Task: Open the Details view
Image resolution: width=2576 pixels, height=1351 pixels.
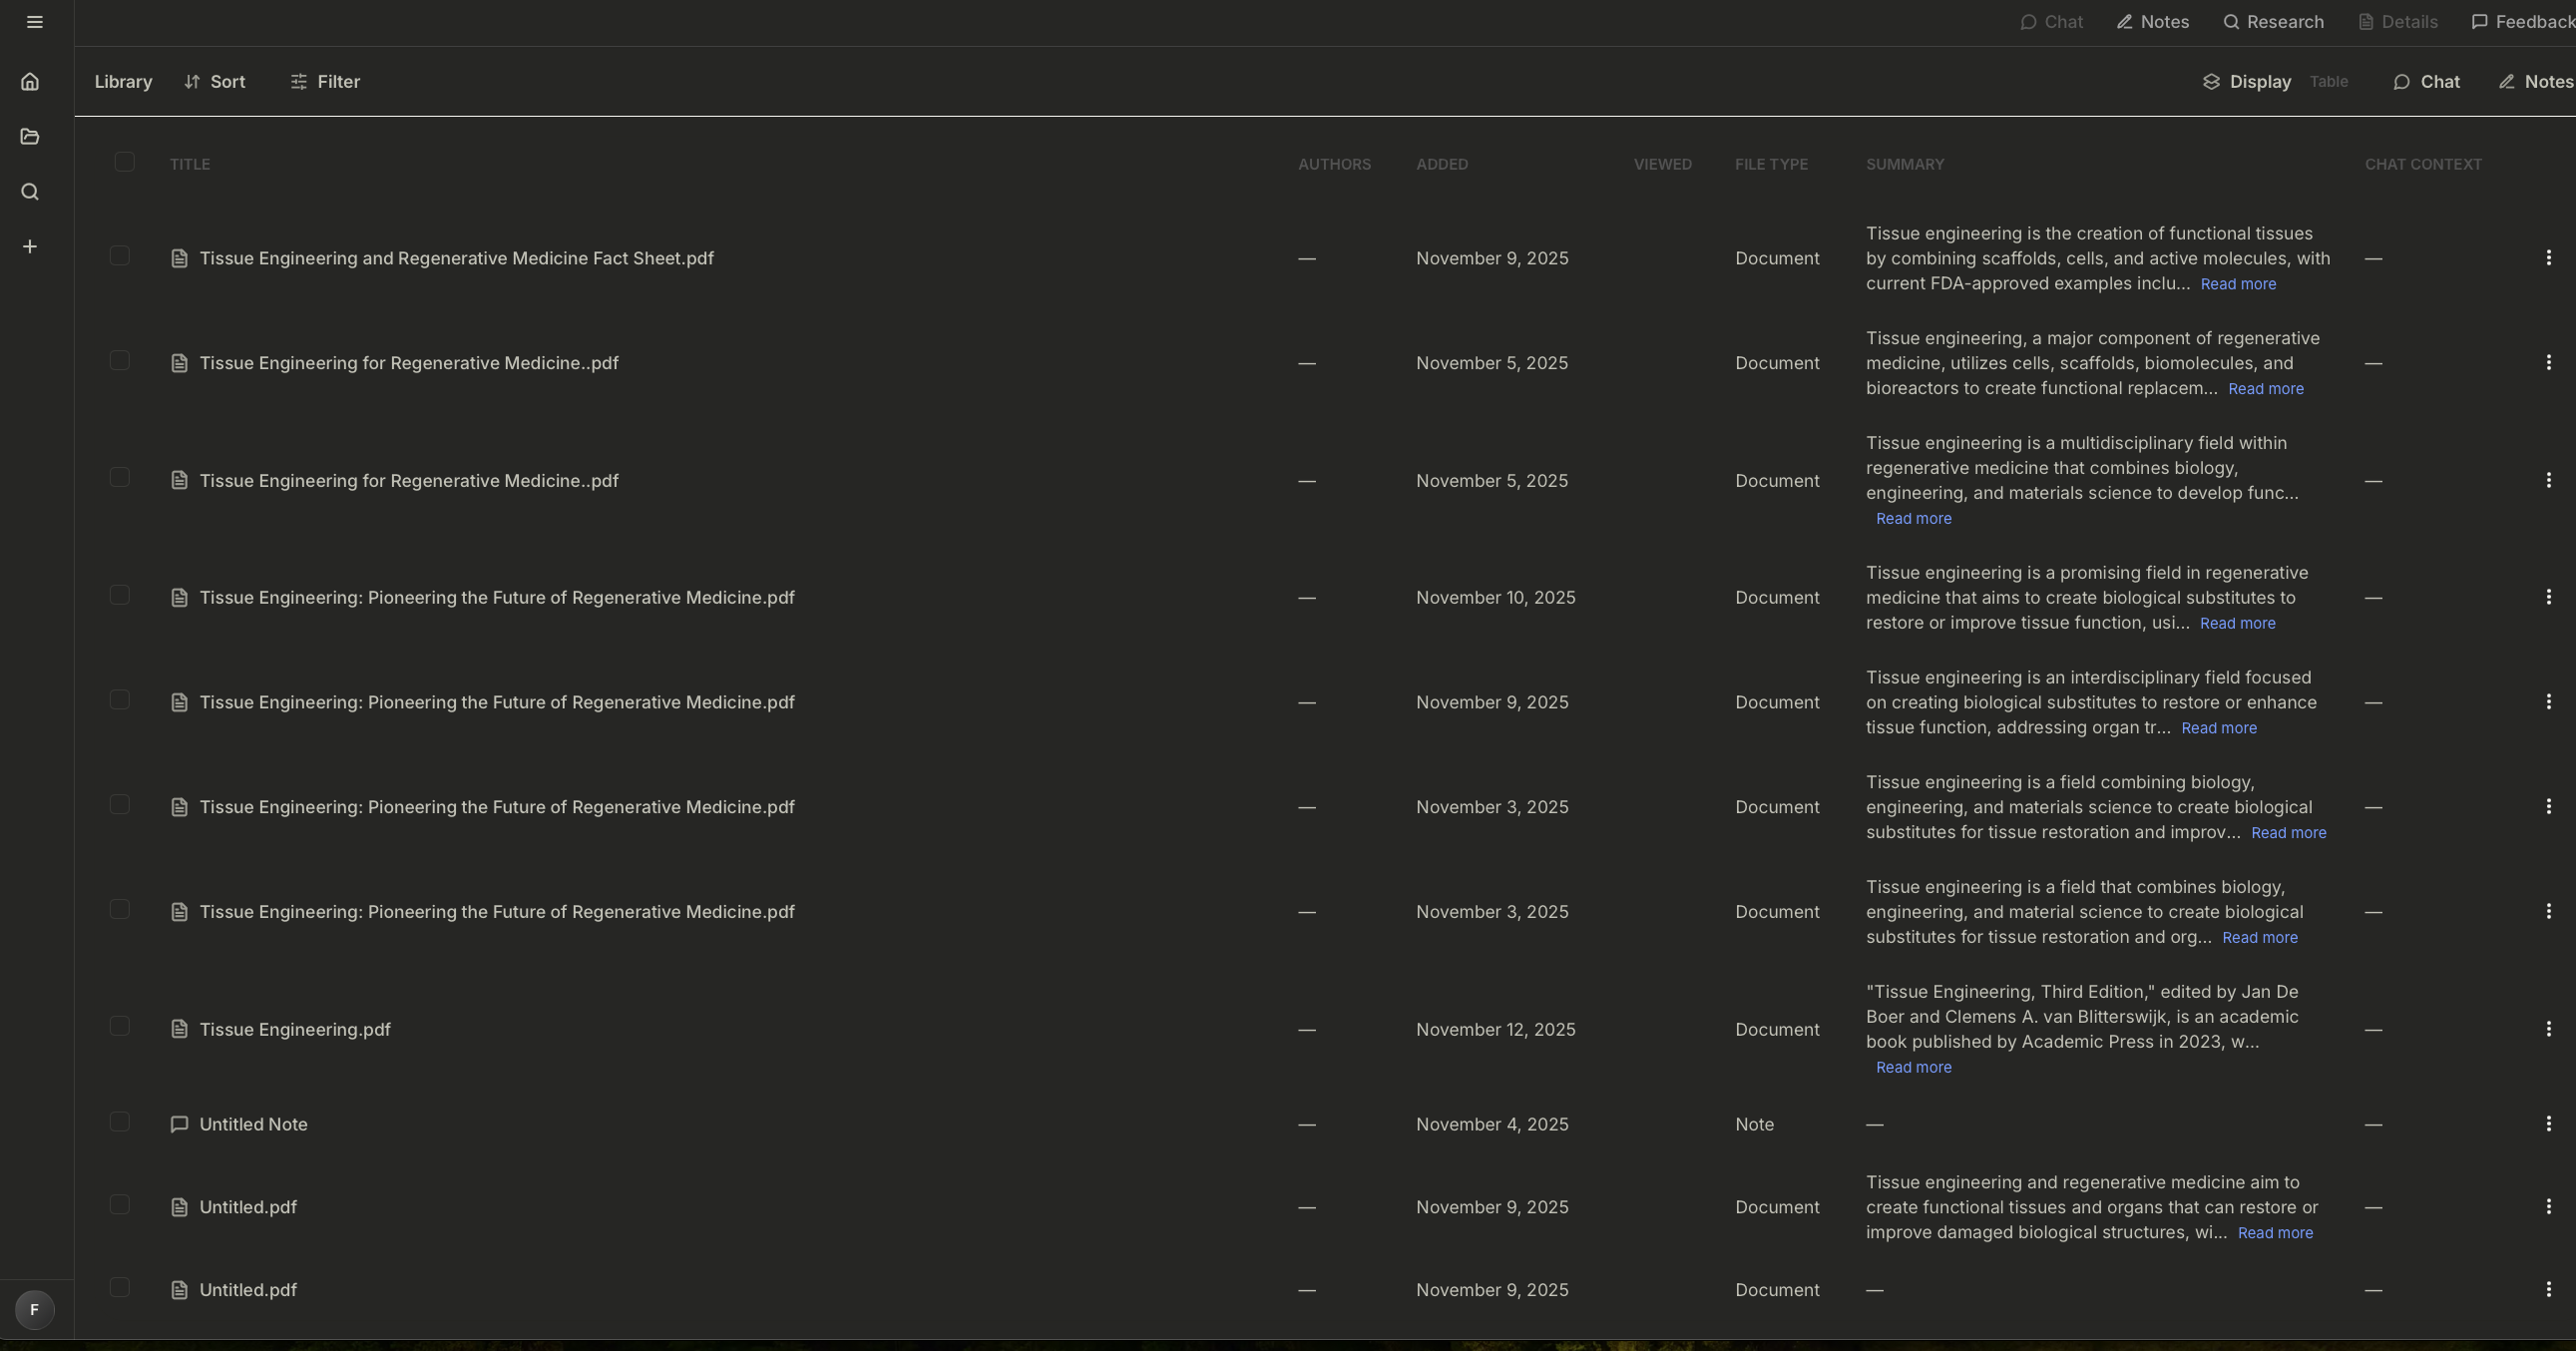Action: 2397,21
